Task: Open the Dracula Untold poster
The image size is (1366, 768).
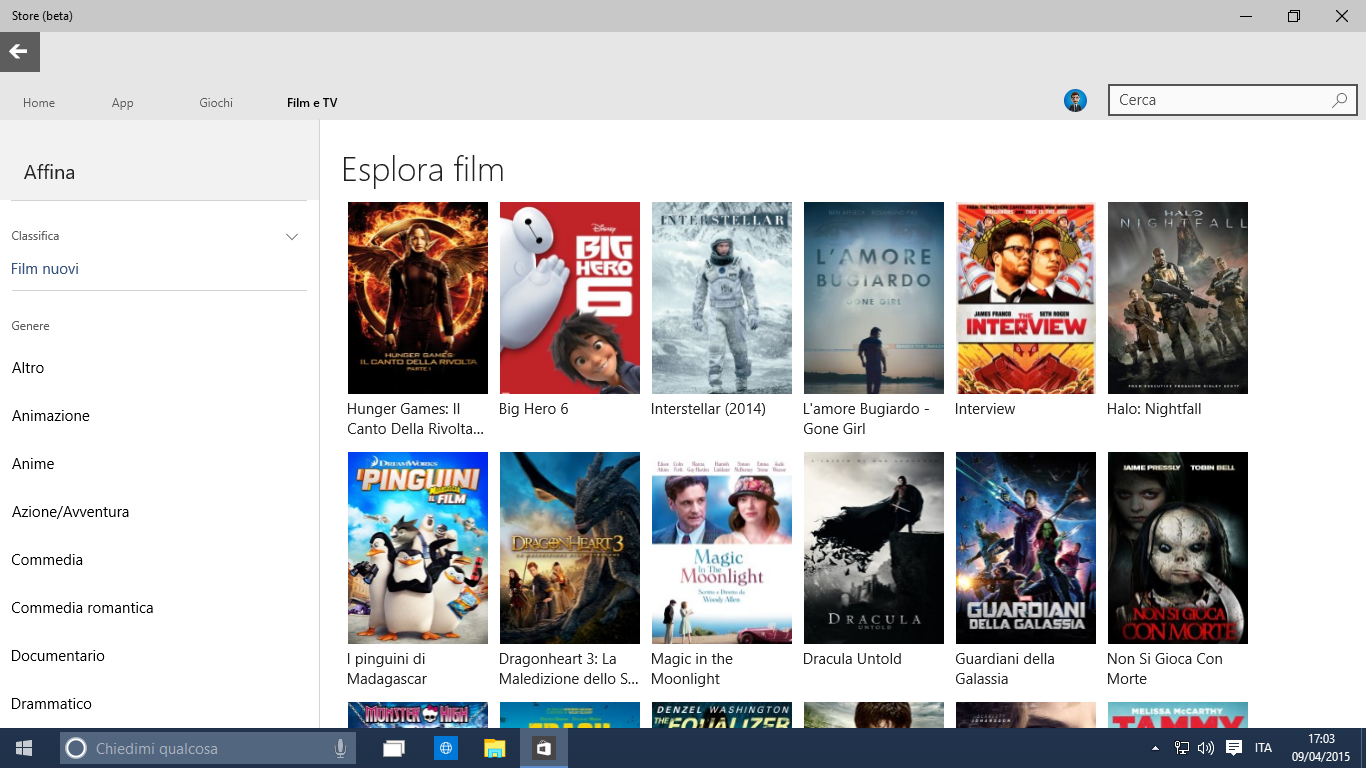Action: point(874,548)
